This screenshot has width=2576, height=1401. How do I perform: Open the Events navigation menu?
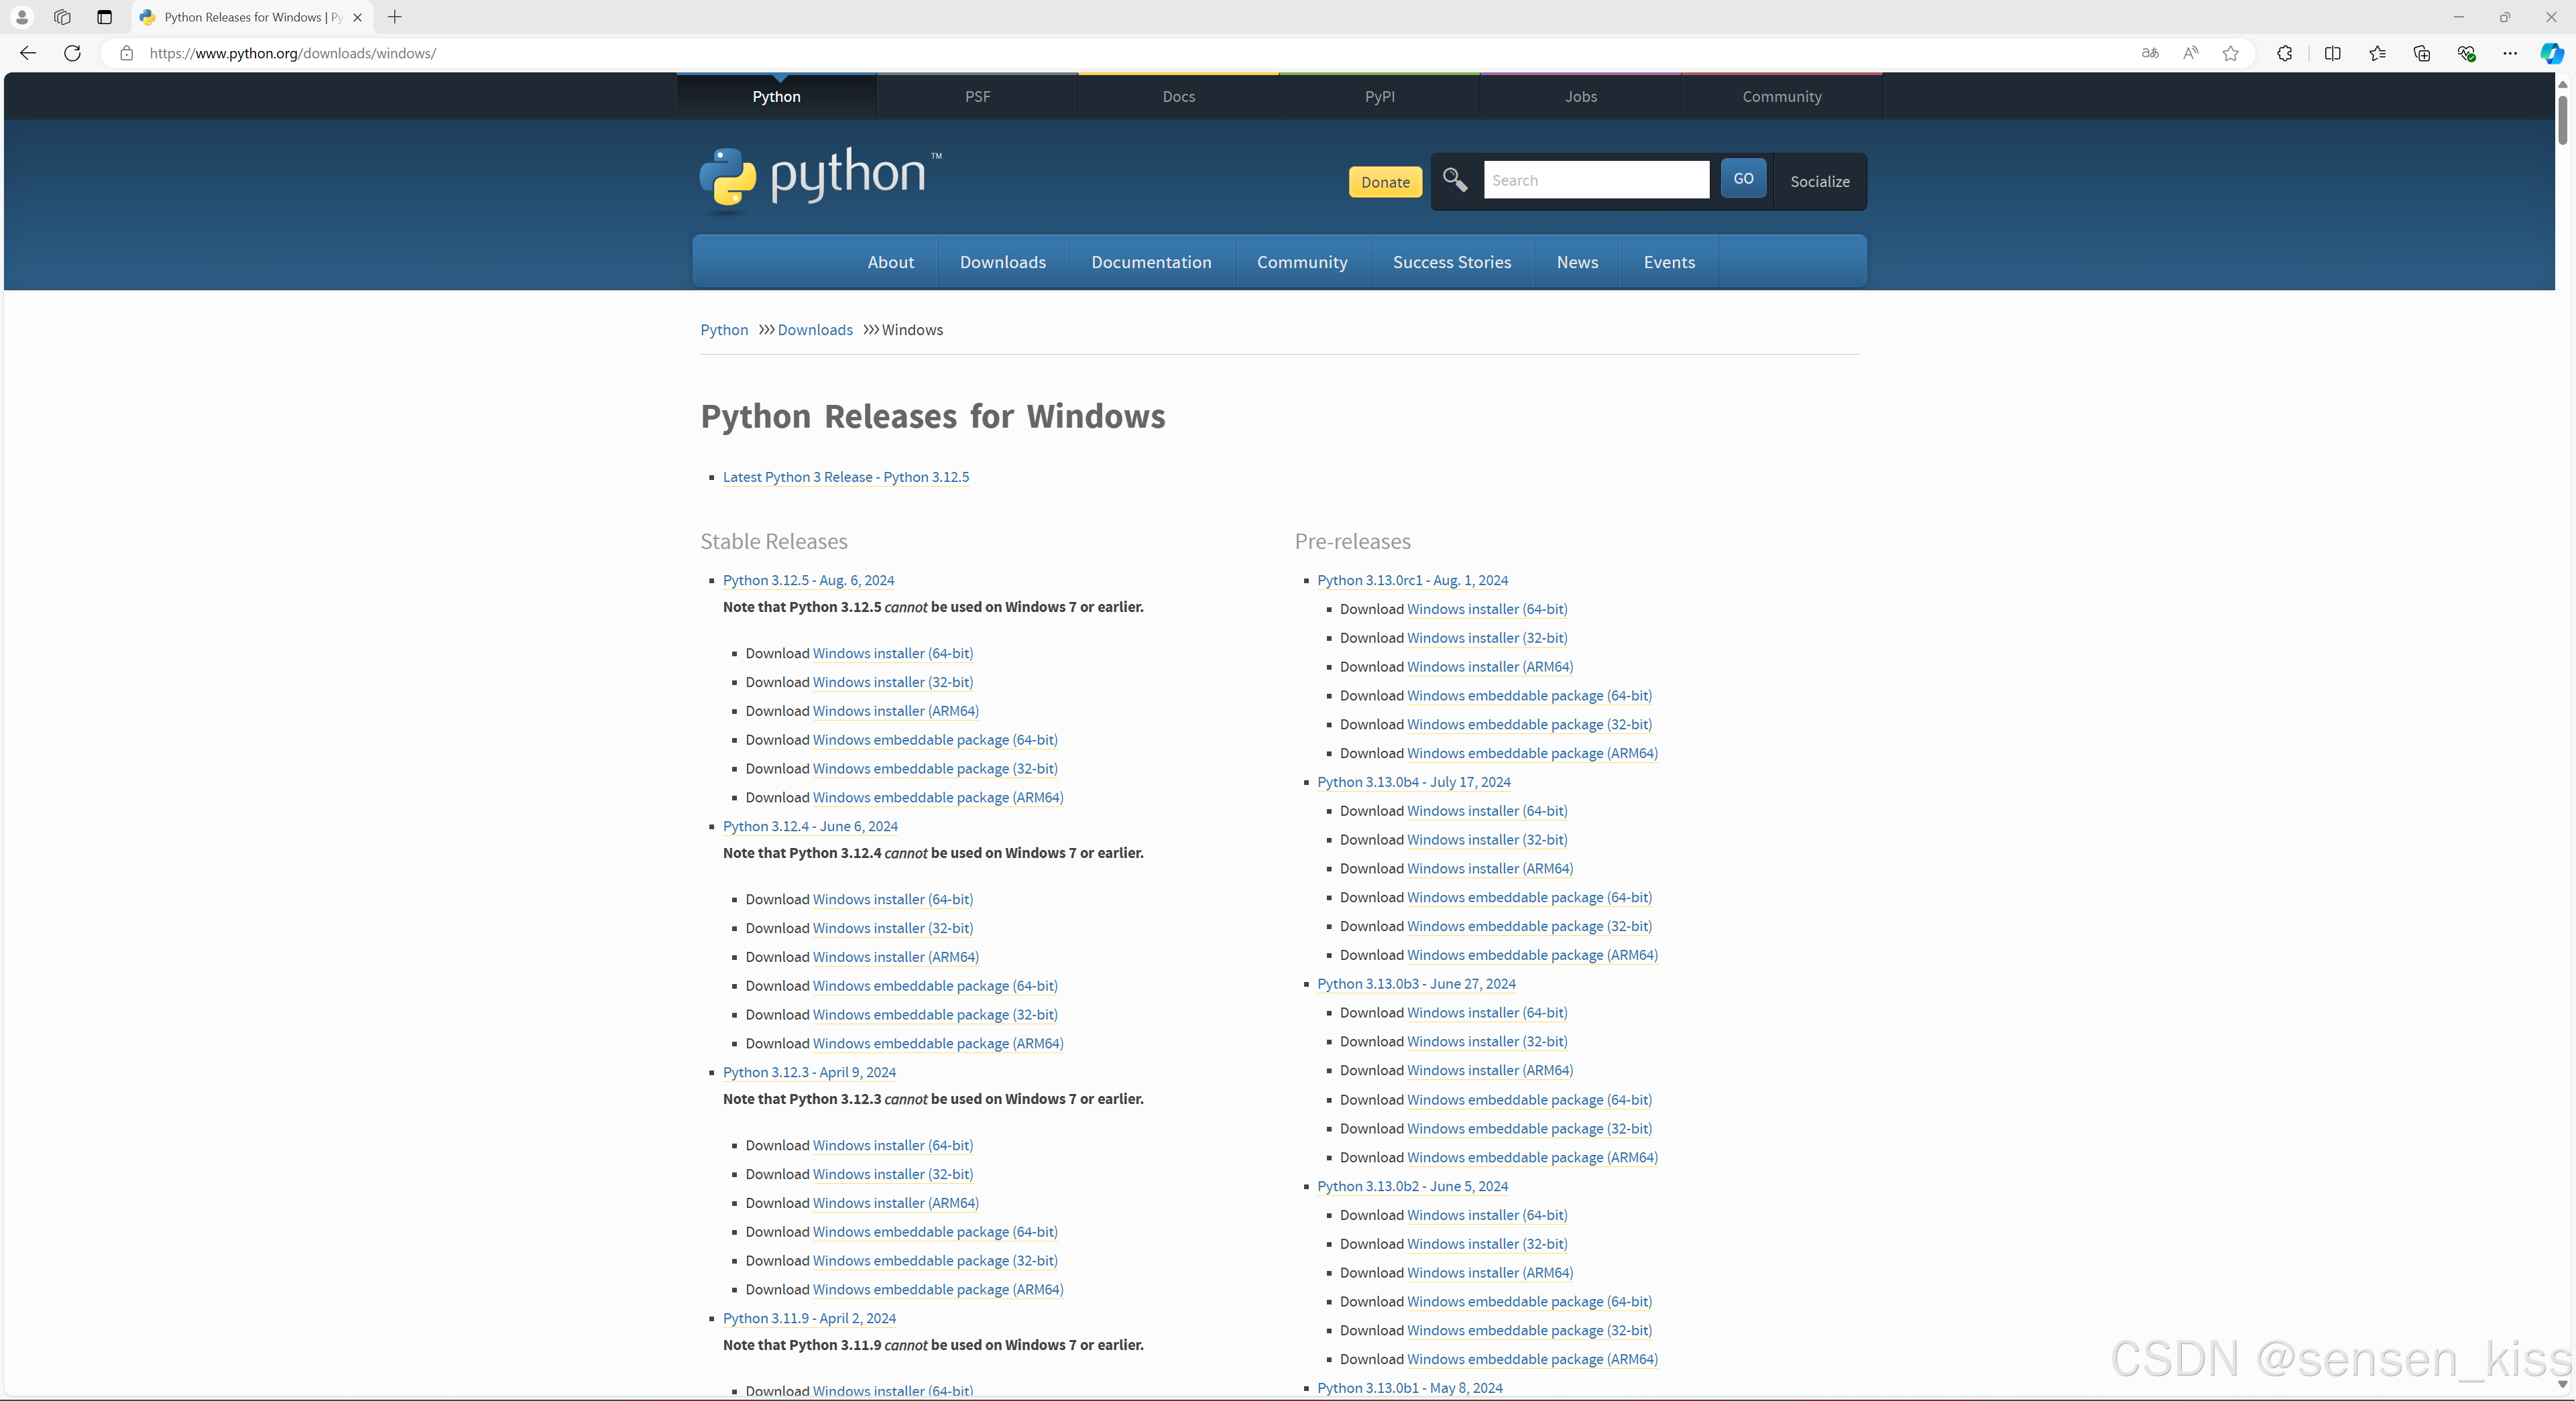coord(1669,262)
